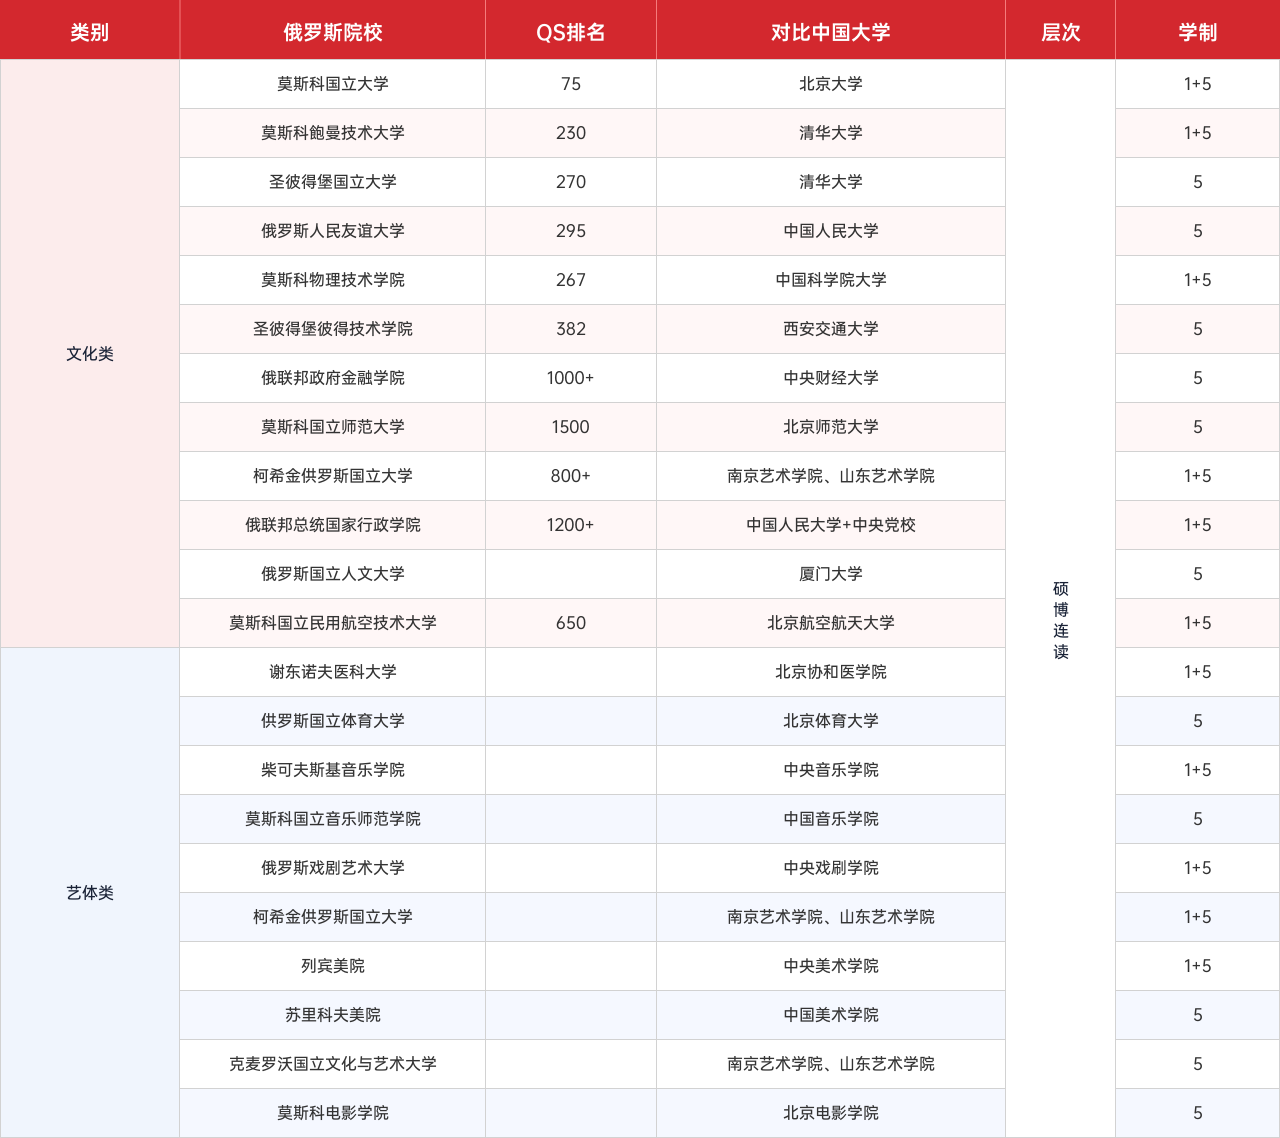Click the 北京体育大学 cell
This screenshot has width=1280, height=1138.
(831, 721)
